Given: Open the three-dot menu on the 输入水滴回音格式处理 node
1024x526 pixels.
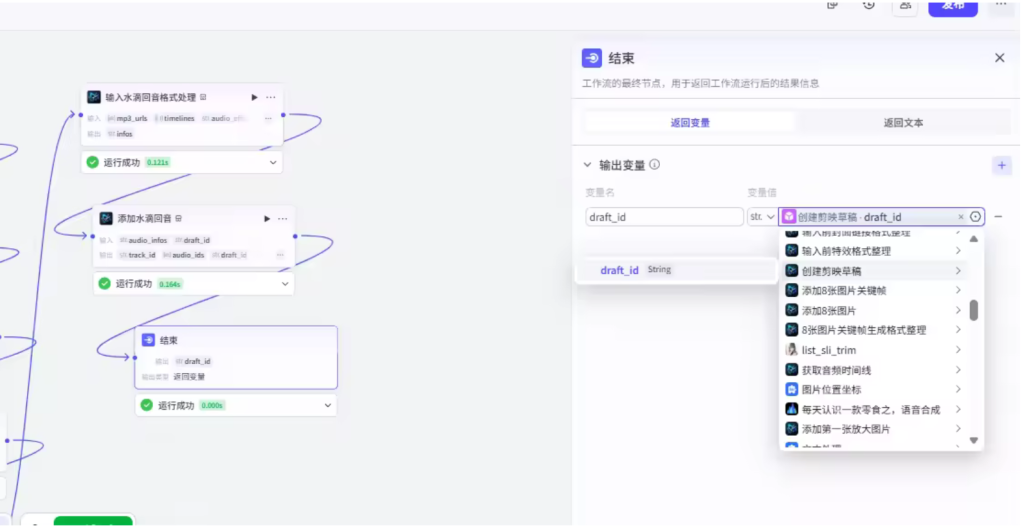Looking at the screenshot, I should click(x=271, y=97).
